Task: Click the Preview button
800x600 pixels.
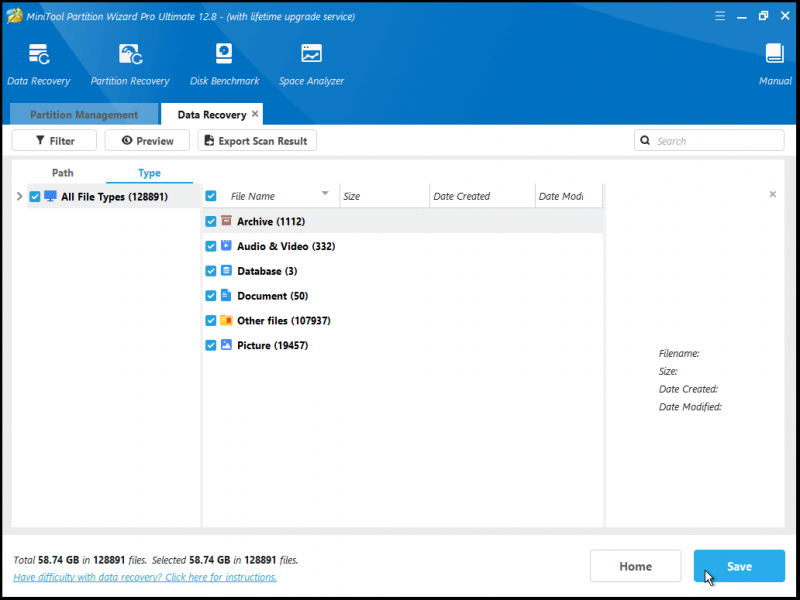Action: tap(147, 140)
